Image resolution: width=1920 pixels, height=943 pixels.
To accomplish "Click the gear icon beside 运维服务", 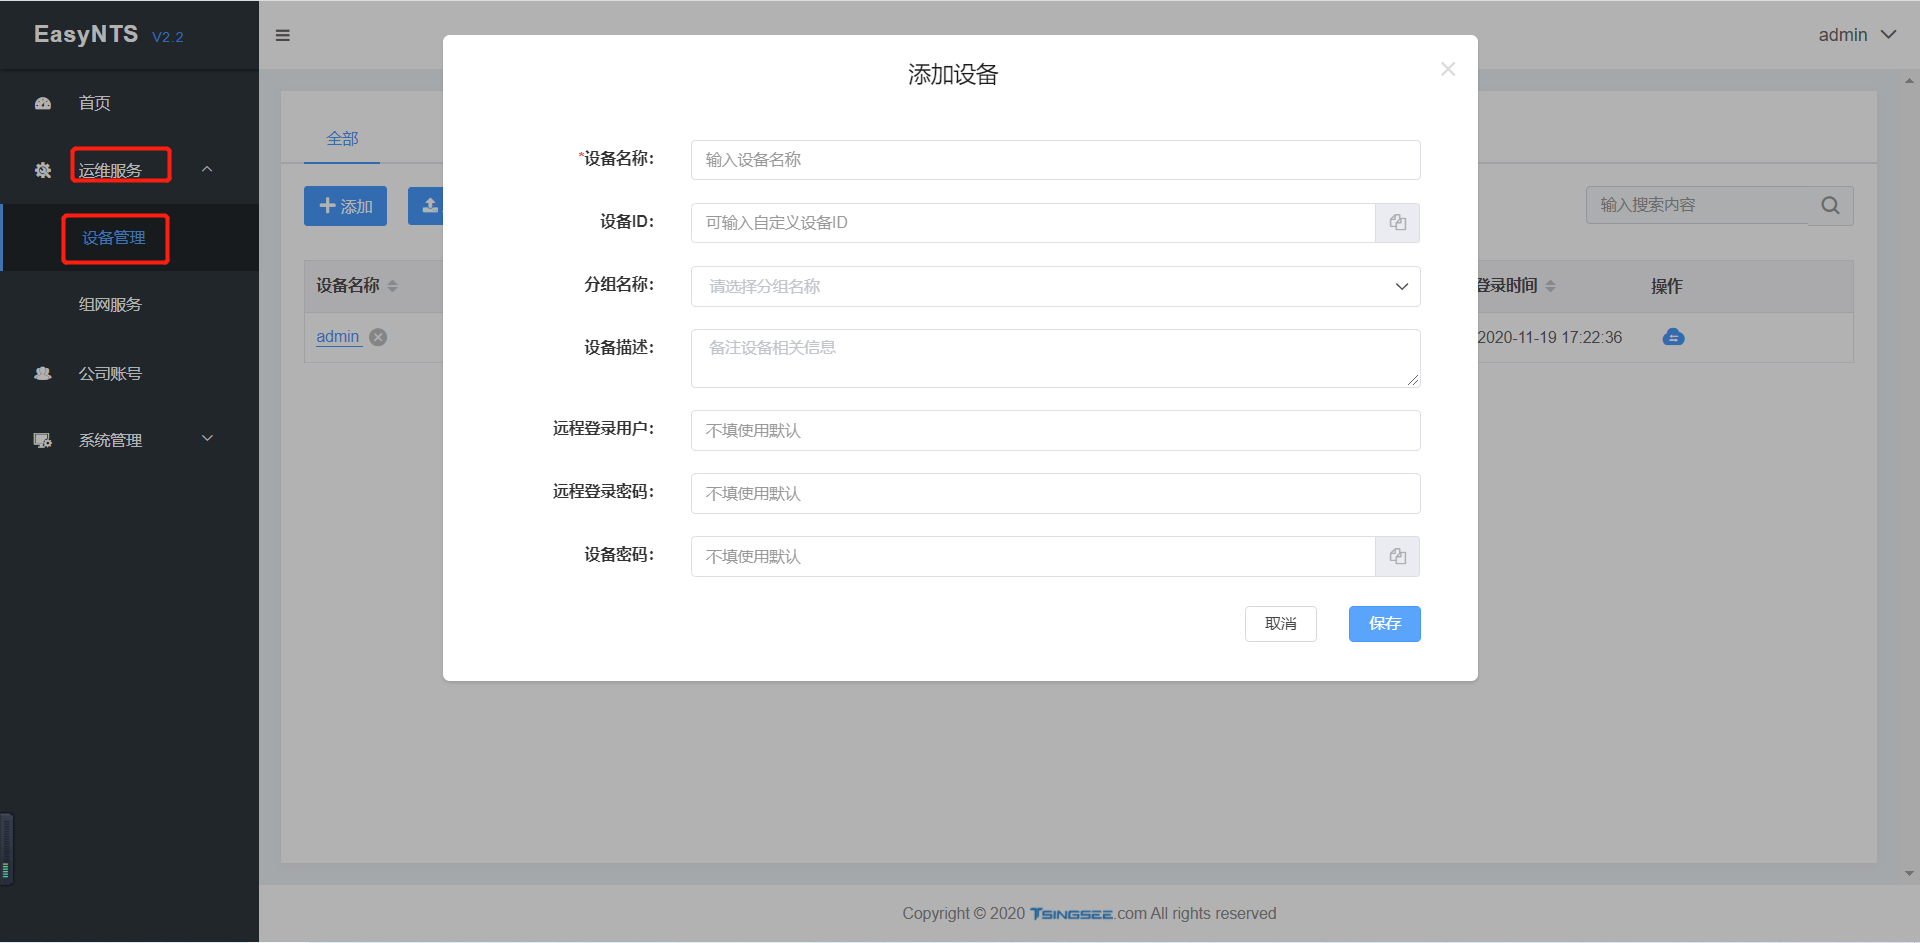I will click(43, 170).
